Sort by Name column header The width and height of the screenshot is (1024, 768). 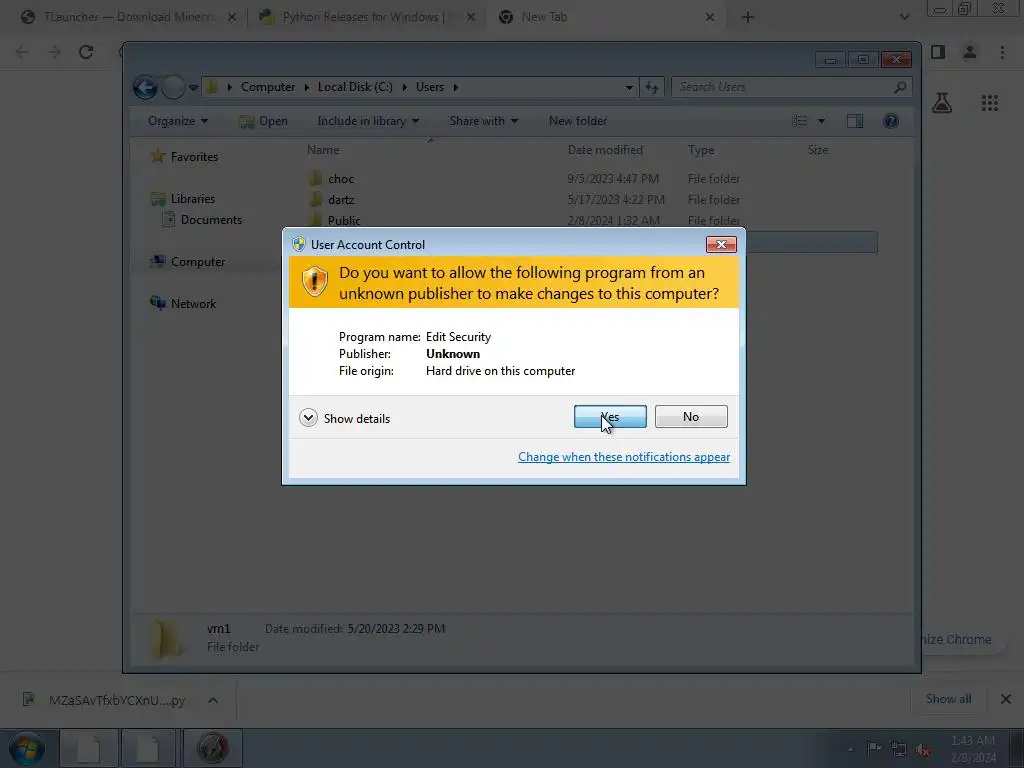click(x=323, y=150)
